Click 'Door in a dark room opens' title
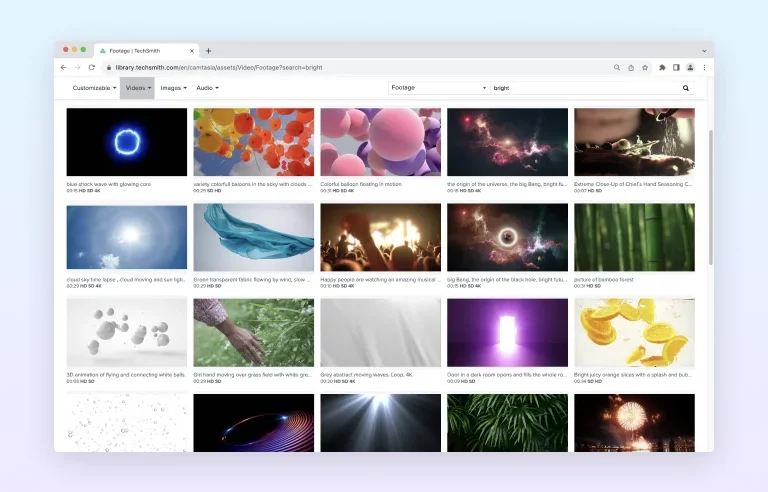The width and height of the screenshot is (768, 492). 507,375
